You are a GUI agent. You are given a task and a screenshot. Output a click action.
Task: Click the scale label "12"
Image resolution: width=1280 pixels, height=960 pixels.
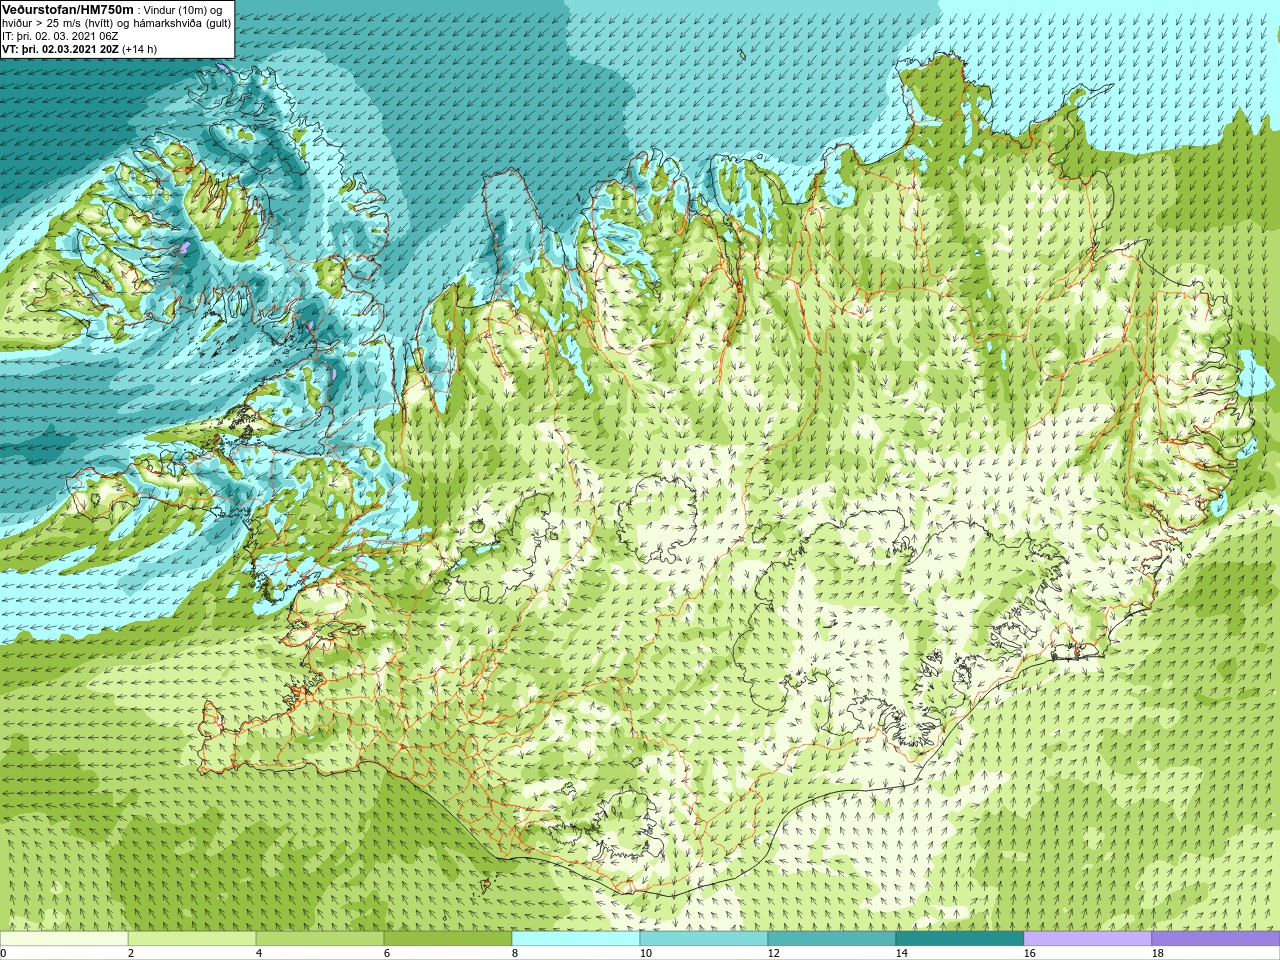tap(773, 953)
